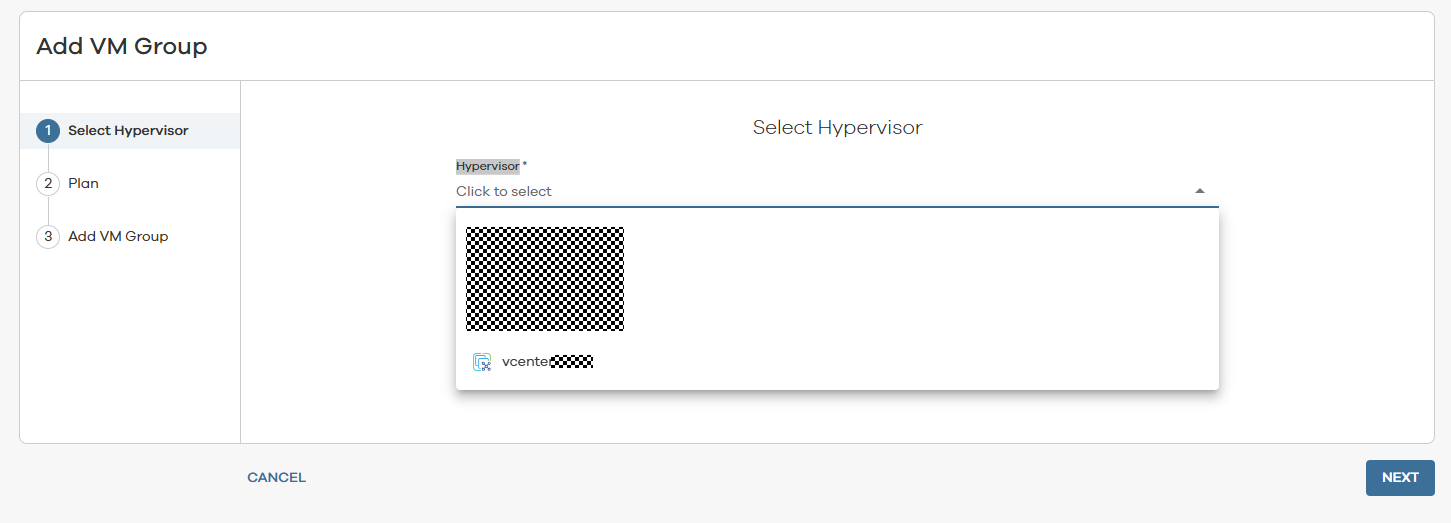The width and height of the screenshot is (1451, 523).
Task: Click the 'Select Hypervisor' main panel heading
Action: [x=837, y=128]
